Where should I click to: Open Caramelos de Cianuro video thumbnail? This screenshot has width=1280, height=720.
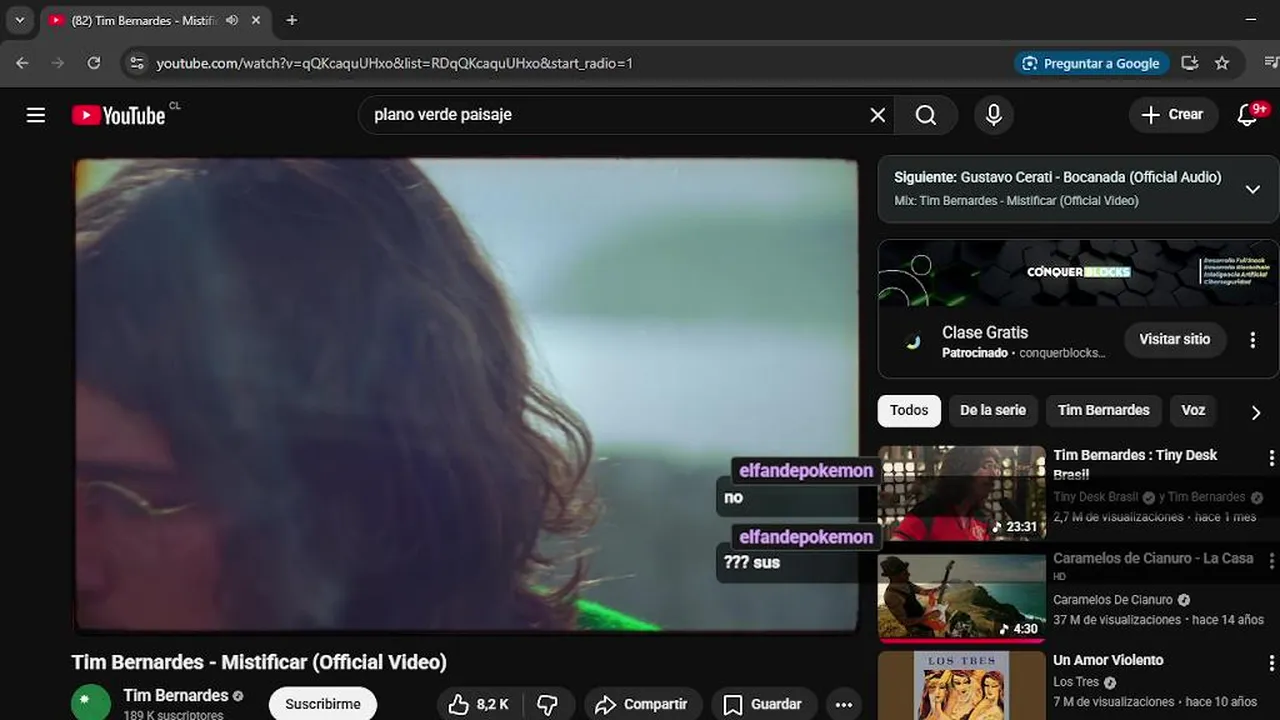961,597
